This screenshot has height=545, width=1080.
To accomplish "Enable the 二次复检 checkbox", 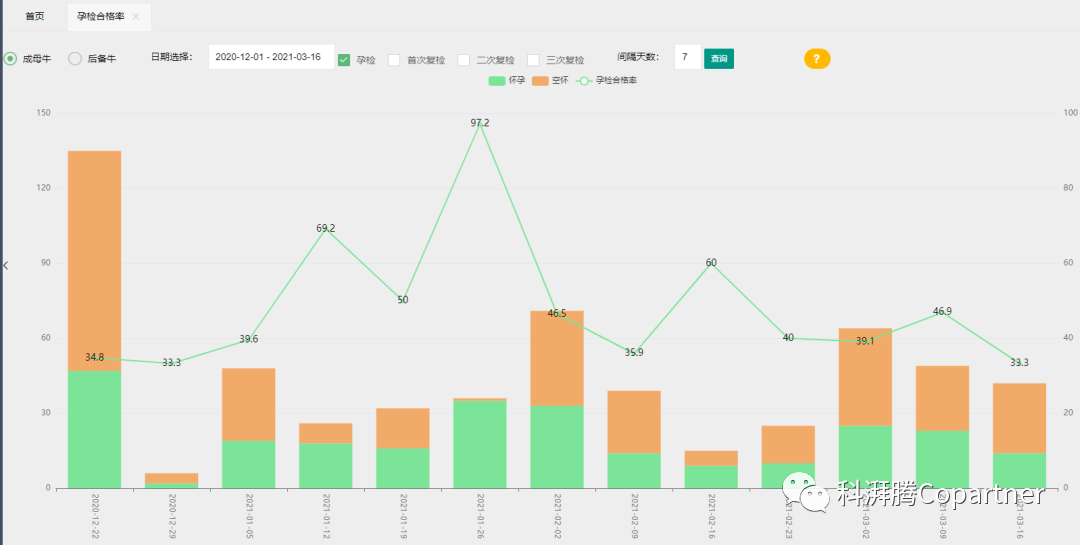I will 464,60.
